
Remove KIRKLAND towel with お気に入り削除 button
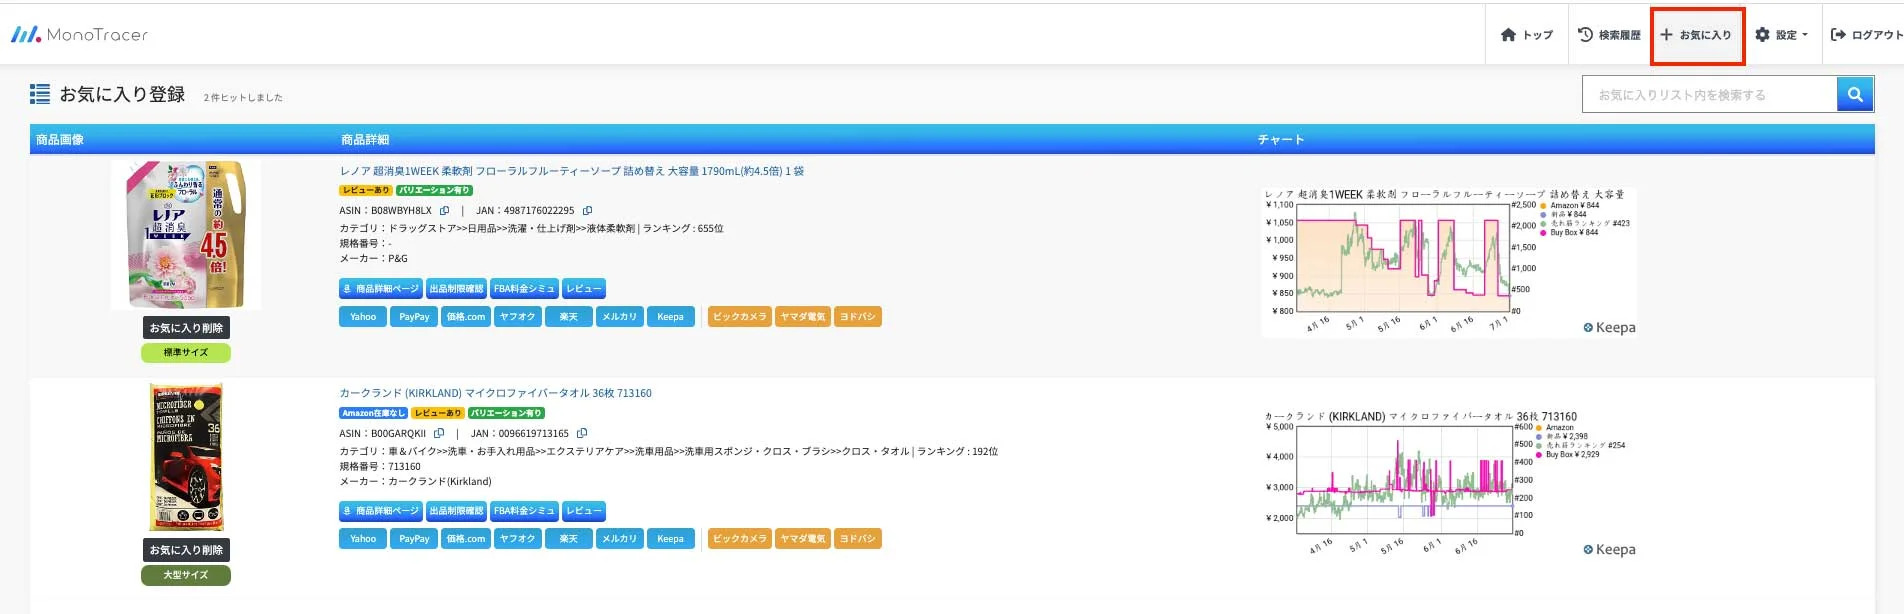click(x=186, y=550)
